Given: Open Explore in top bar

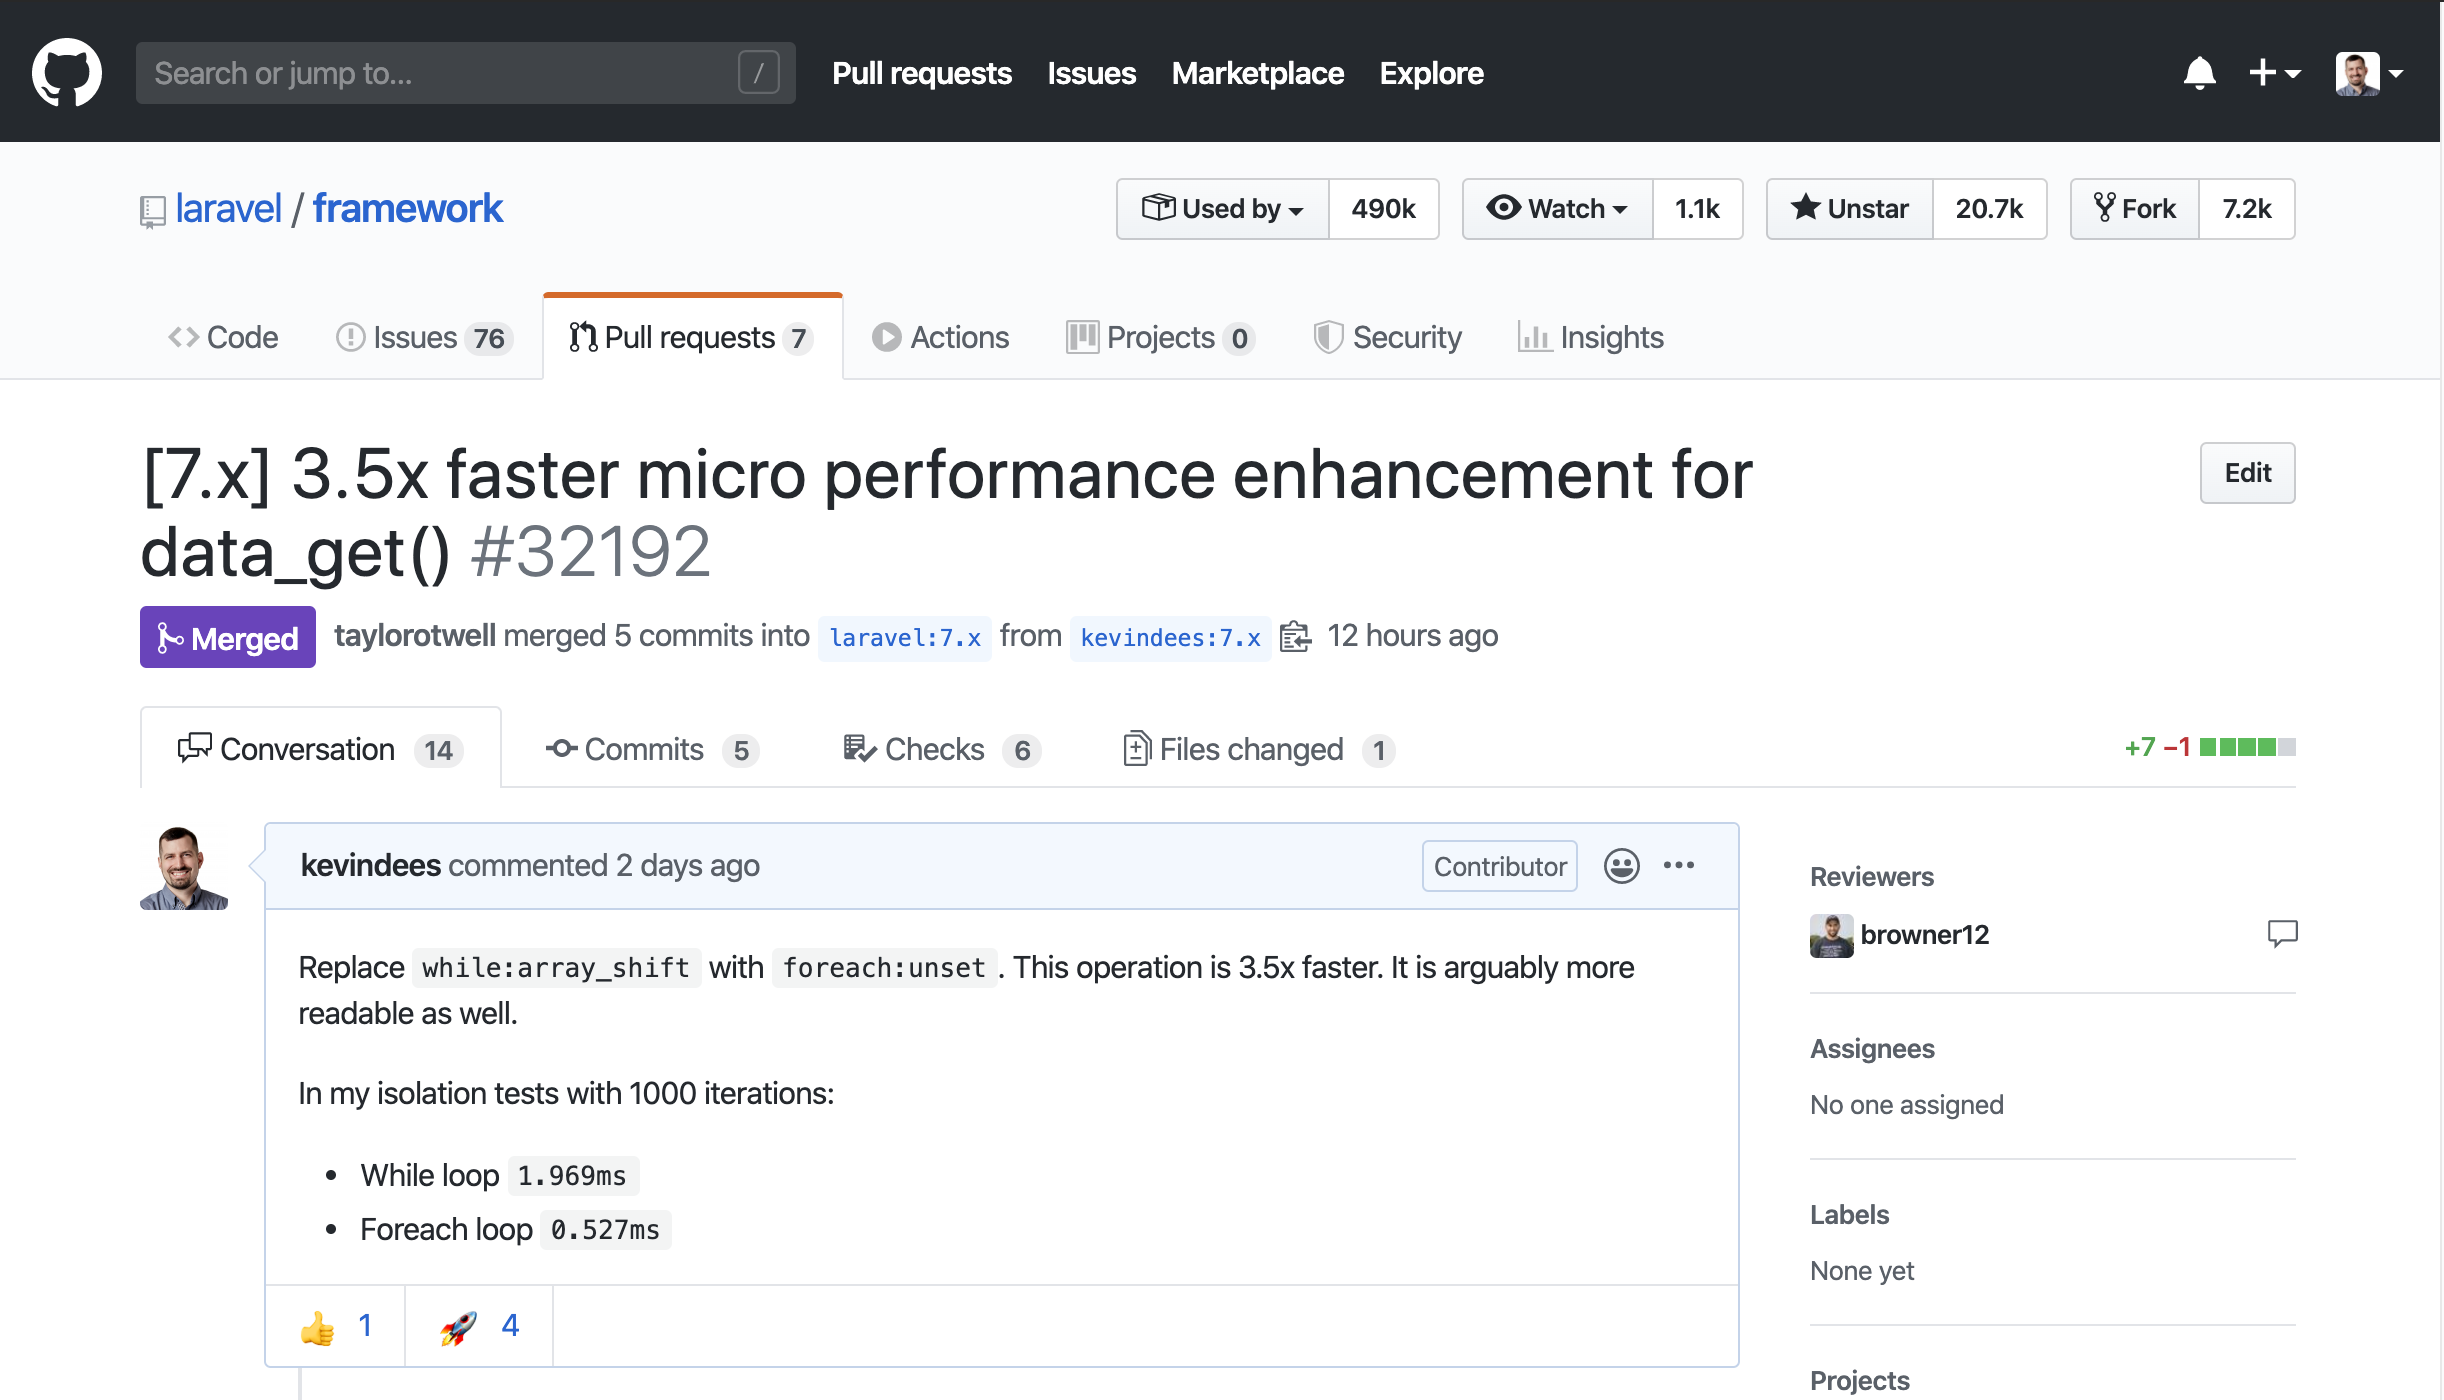Looking at the screenshot, I should 1431,73.
